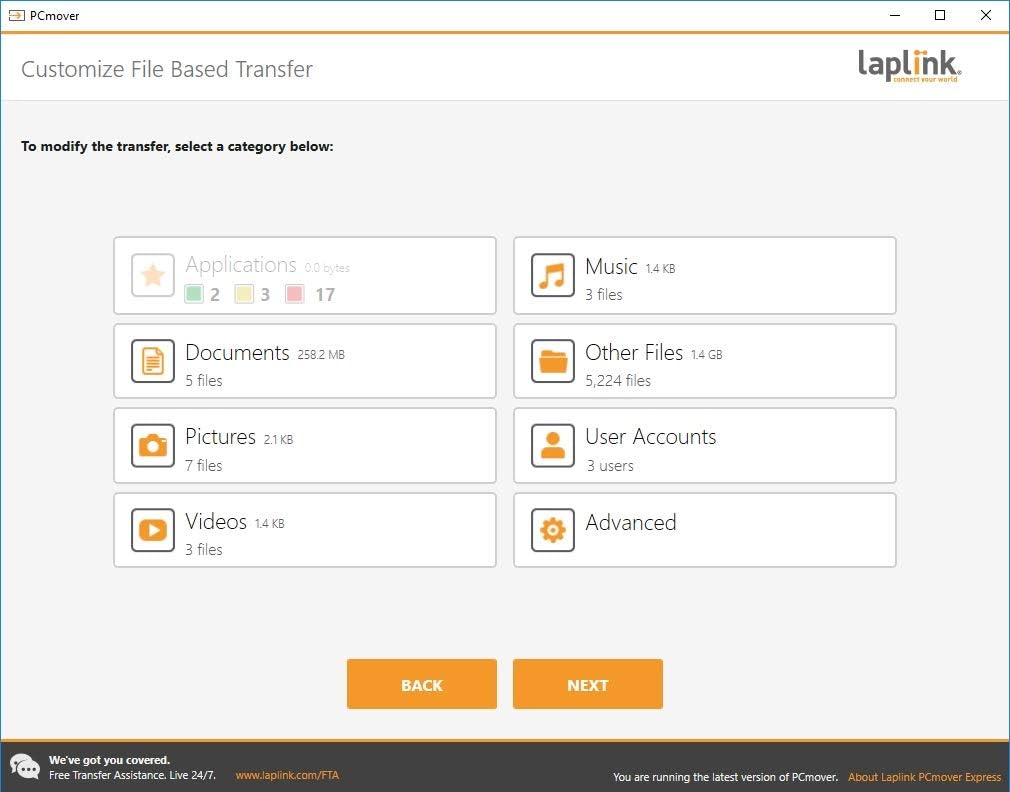Click the Pictures camera icon
Screen dimensions: 1010x792
tap(153, 445)
